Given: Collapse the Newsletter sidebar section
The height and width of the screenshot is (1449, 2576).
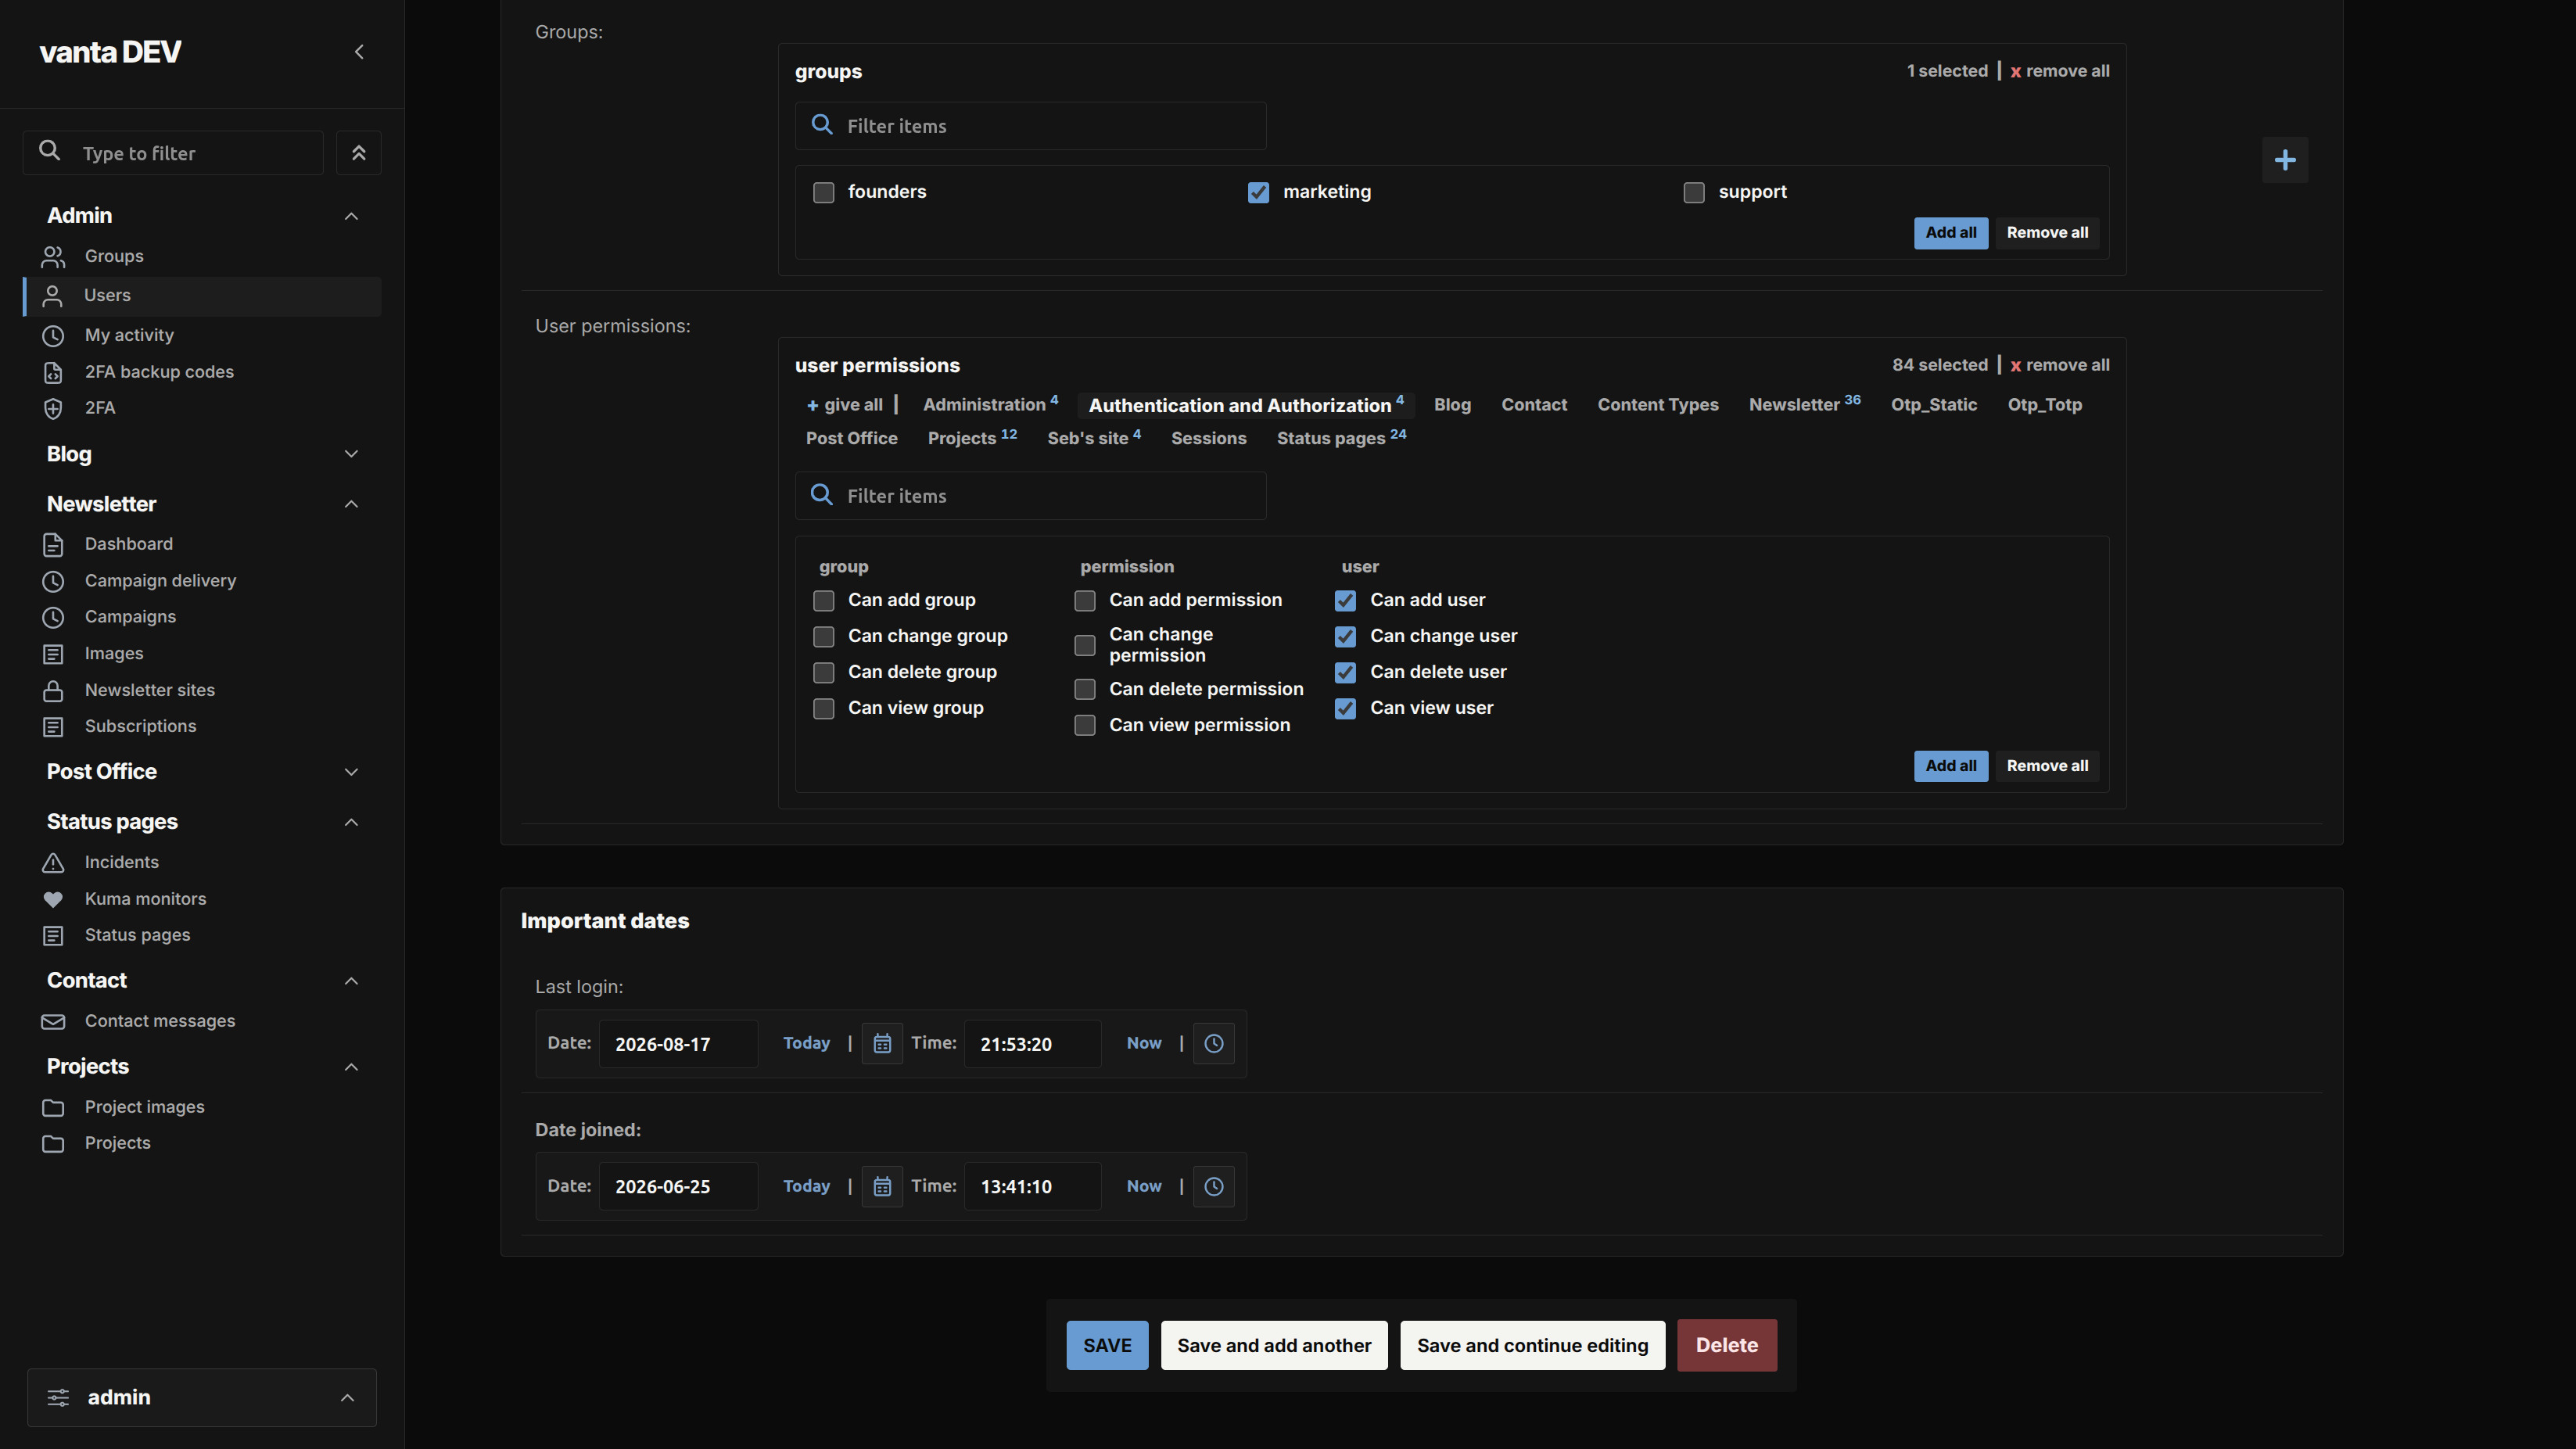Looking at the screenshot, I should point(351,504).
